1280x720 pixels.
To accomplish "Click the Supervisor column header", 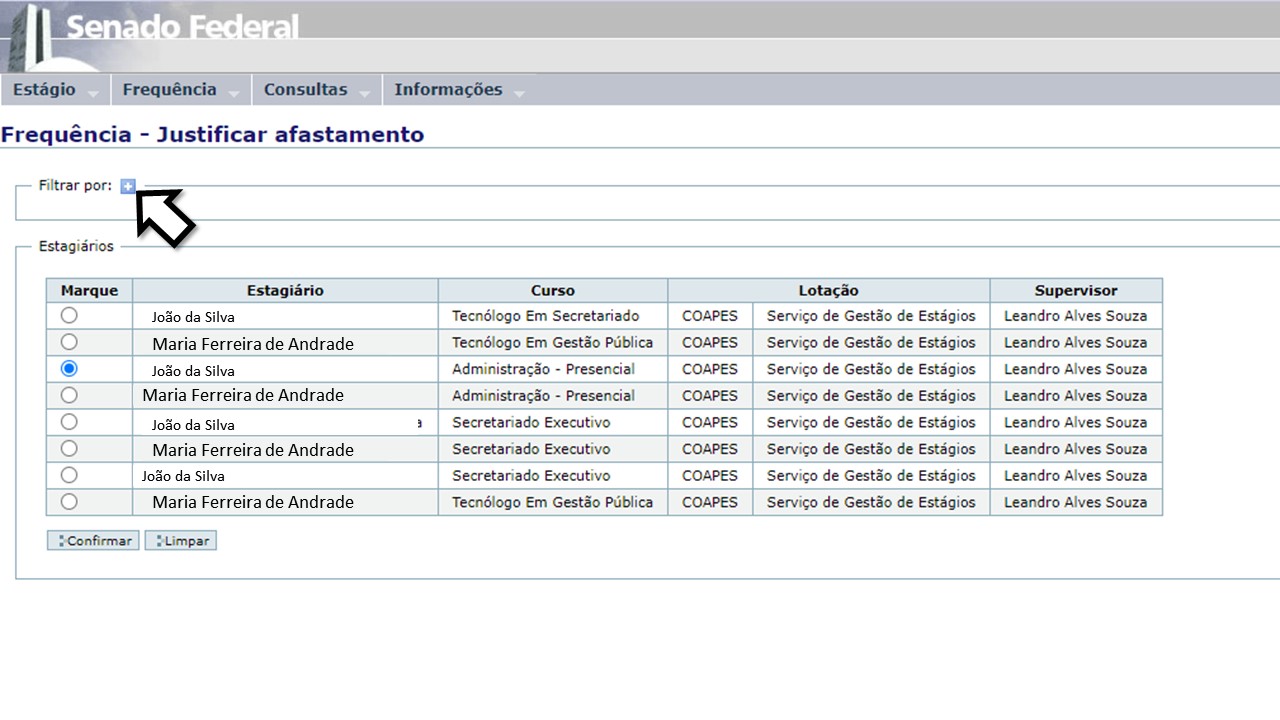I will pos(1075,290).
